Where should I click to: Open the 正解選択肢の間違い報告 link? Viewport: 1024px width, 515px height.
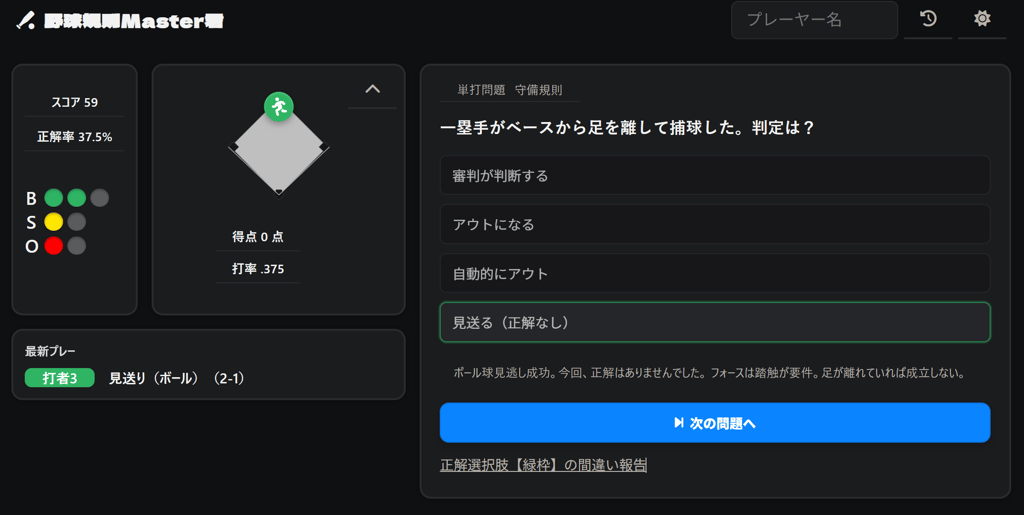[x=543, y=465]
